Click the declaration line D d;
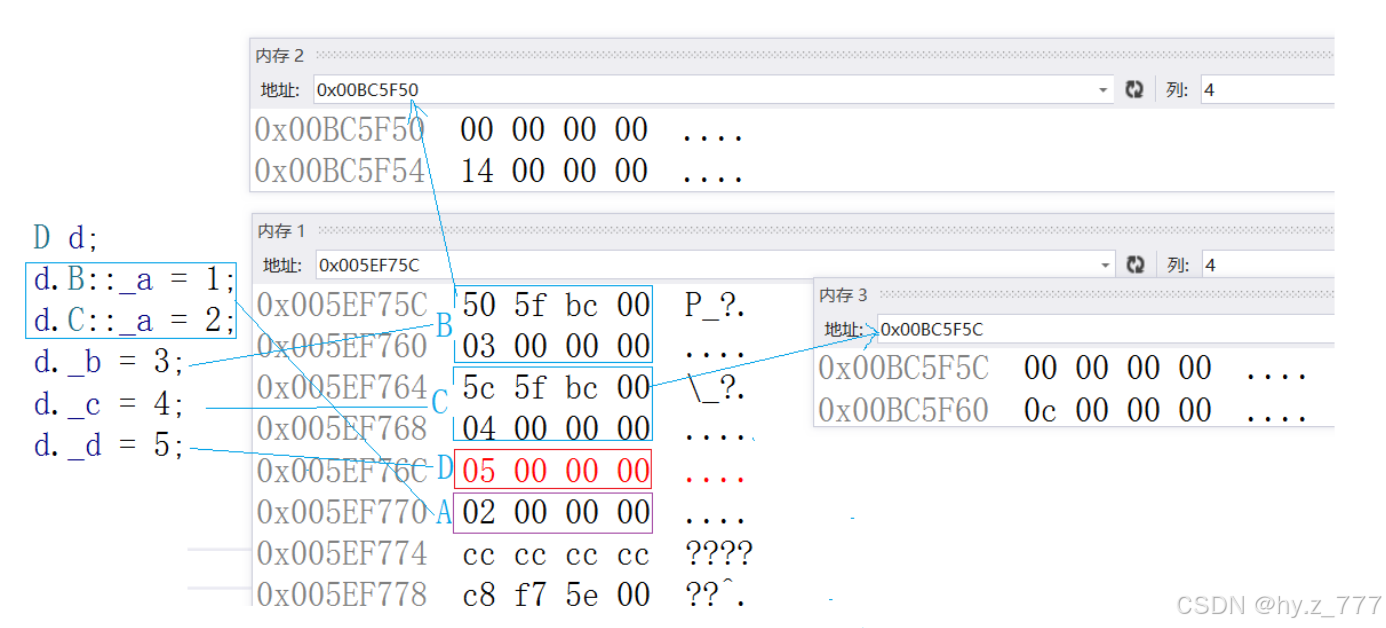Viewport: 1386px width, 628px height. coord(66,238)
